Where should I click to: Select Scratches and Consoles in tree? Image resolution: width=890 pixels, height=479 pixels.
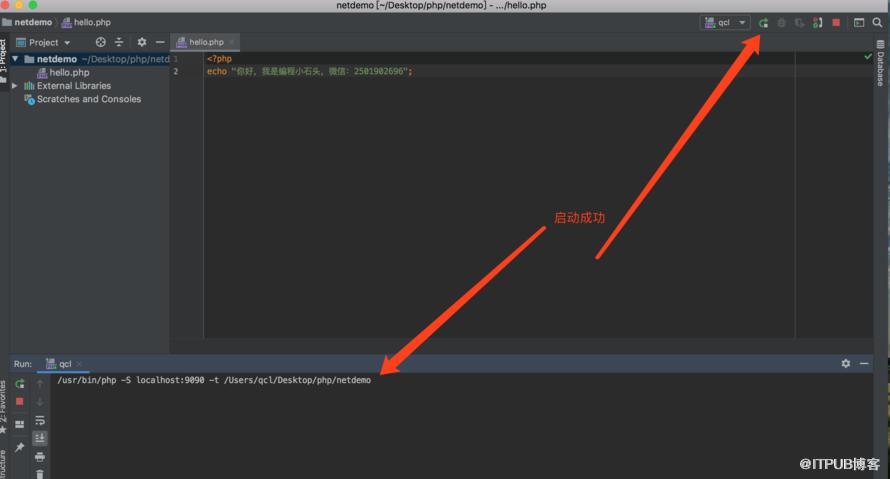coord(82,99)
